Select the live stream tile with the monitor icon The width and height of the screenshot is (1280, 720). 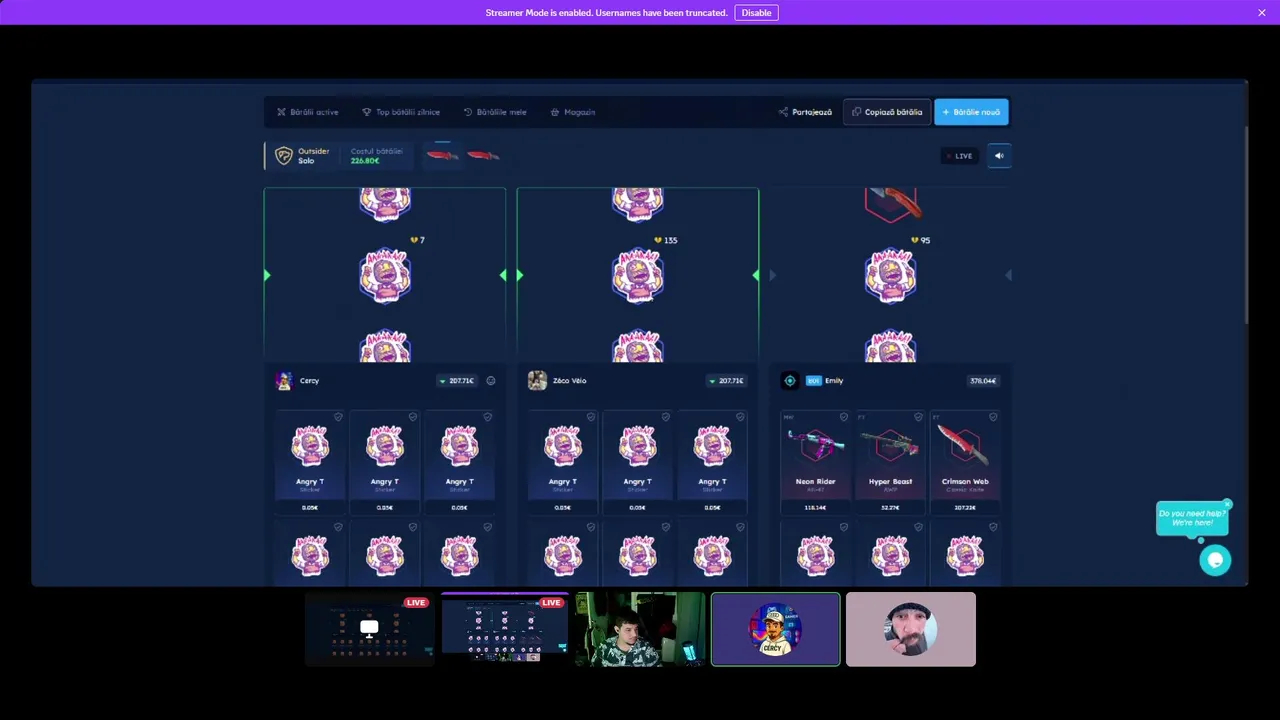tap(369, 629)
